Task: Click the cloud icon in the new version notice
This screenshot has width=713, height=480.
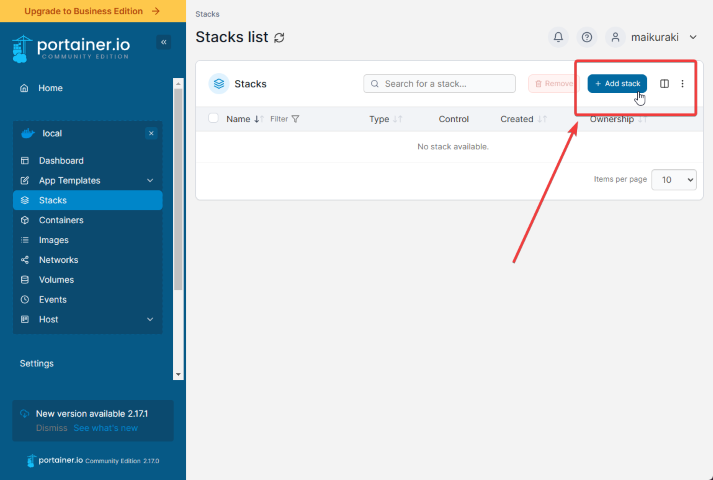Action: pyautogui.click(x=25, y=414)
